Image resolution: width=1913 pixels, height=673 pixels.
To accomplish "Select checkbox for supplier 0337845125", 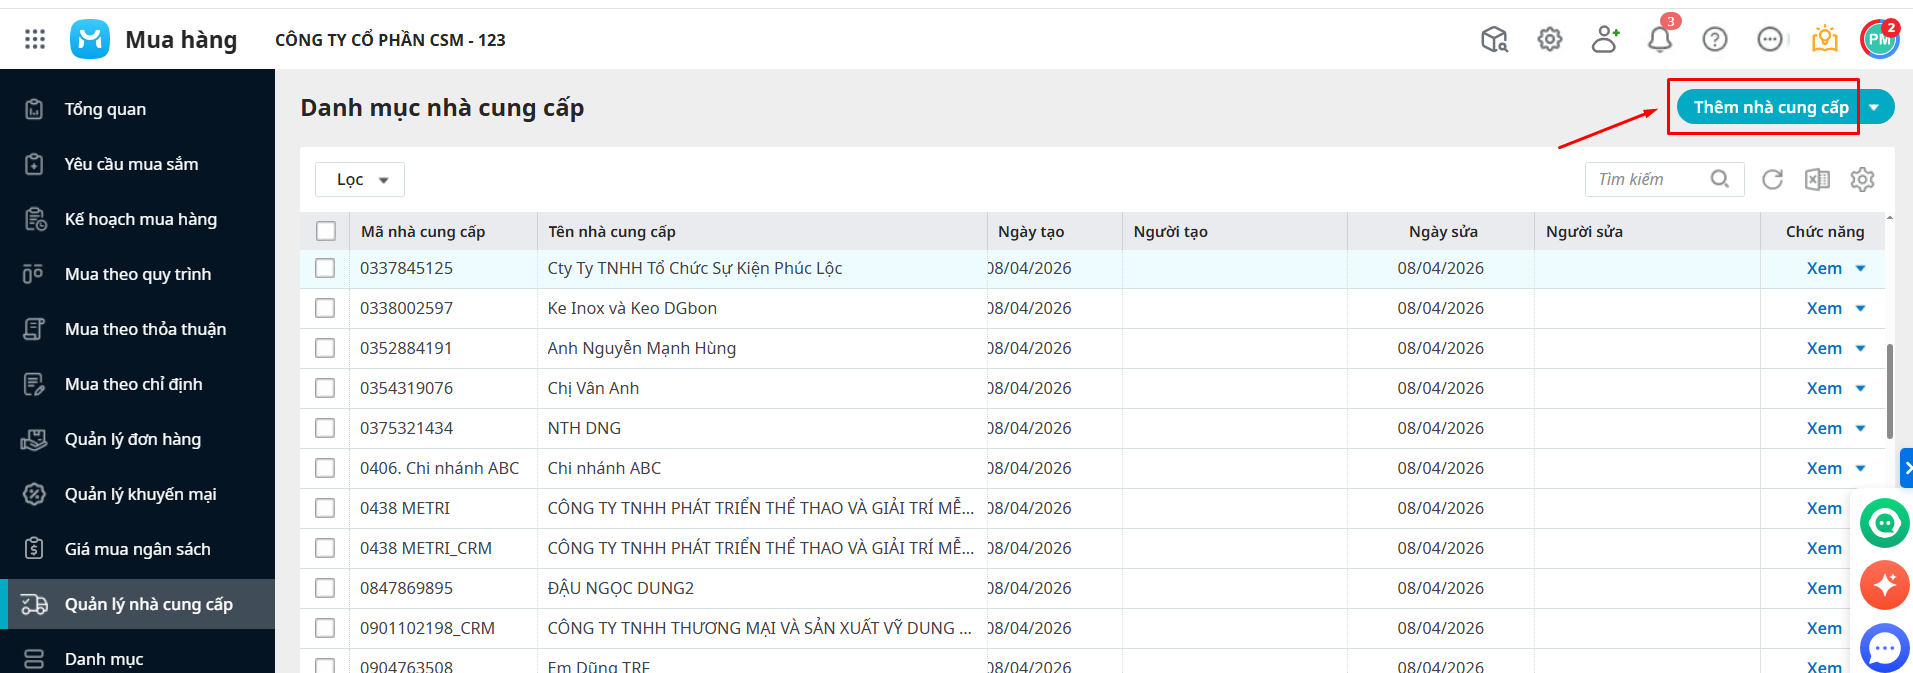I will pyautogui.click(x=325, y=268).
